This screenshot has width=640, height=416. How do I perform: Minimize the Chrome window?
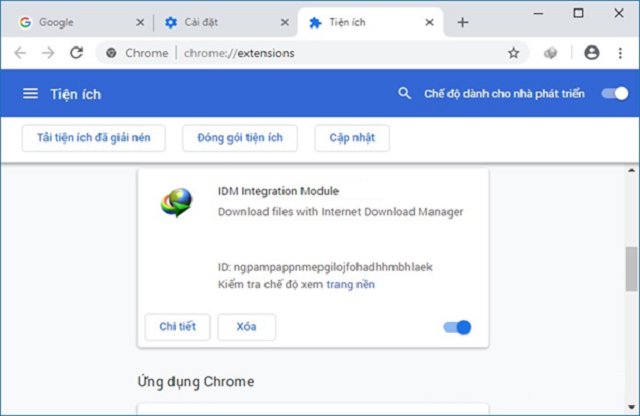coord(538,13)
